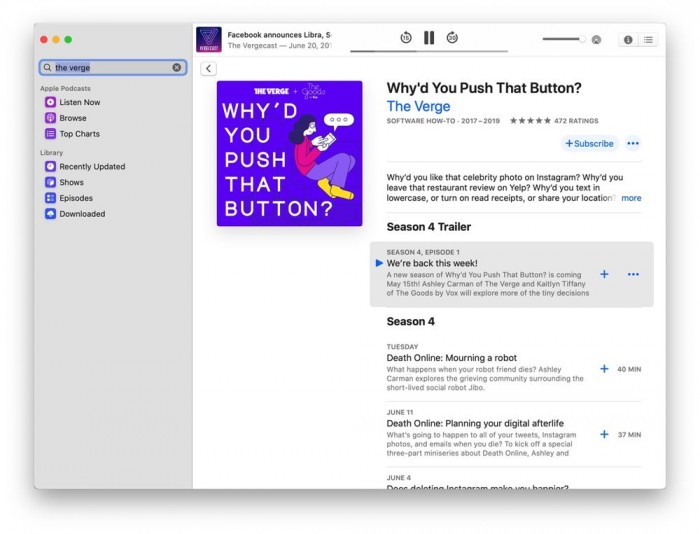Image resolution: width=700 pixels, height=534 pixels.
Task: Expand the description with 'more'
Action: 631,198
